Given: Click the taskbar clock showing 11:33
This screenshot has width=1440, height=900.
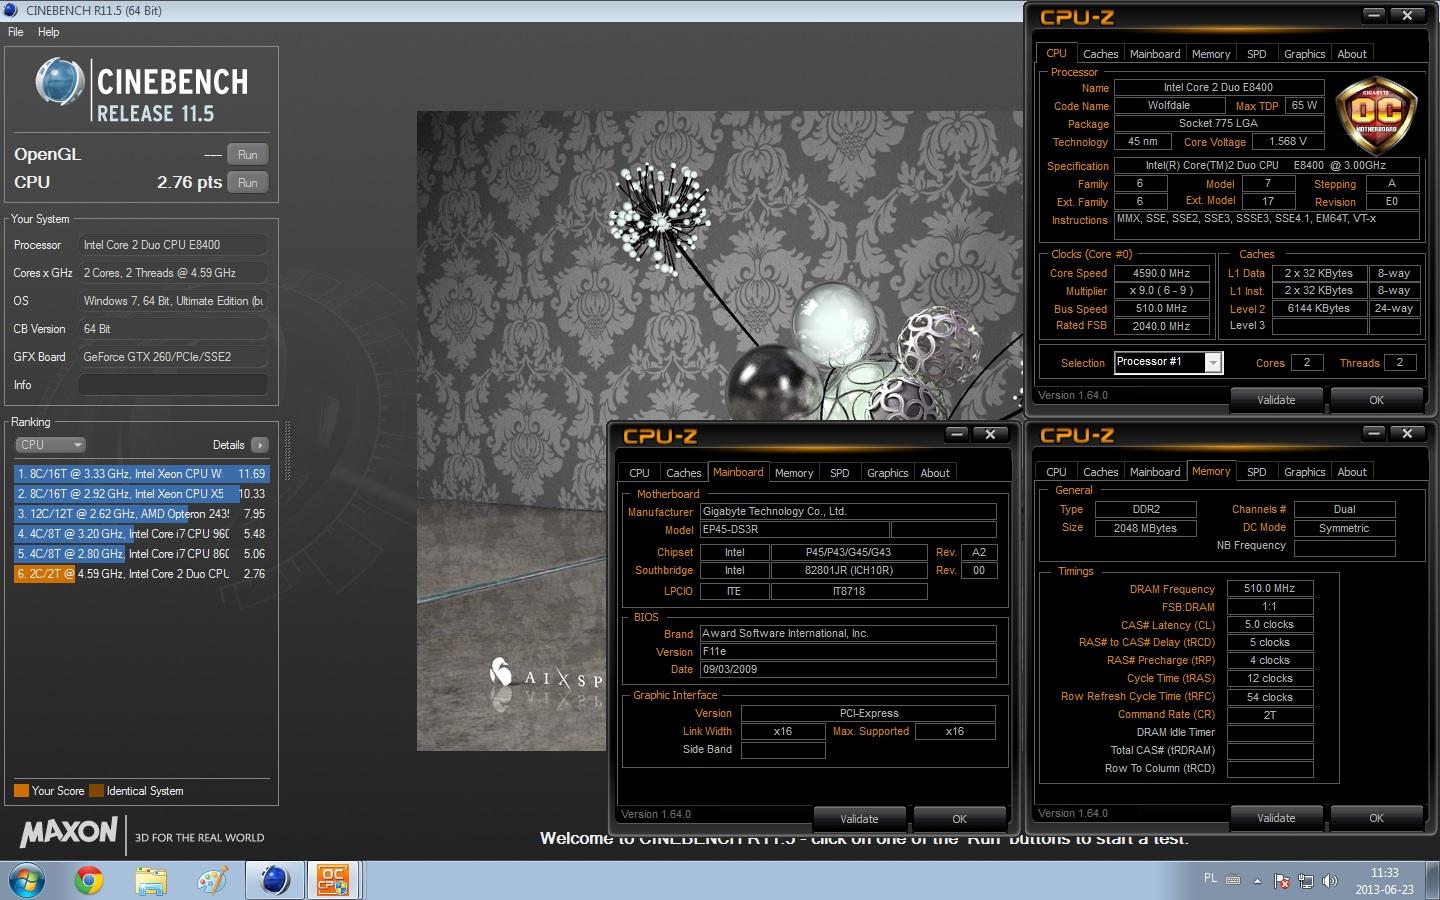Looking at the screenshot, I should (x=1384, y=881).
